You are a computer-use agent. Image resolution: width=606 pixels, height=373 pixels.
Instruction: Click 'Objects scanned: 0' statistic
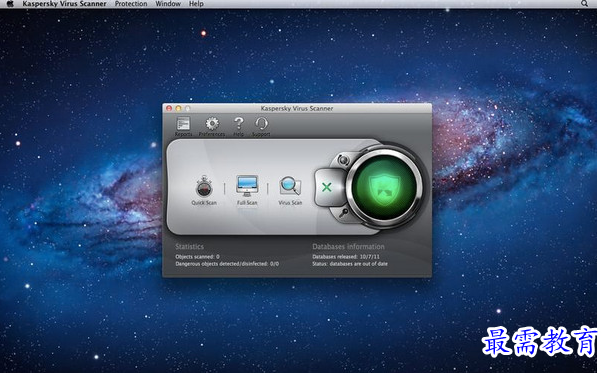197,257
